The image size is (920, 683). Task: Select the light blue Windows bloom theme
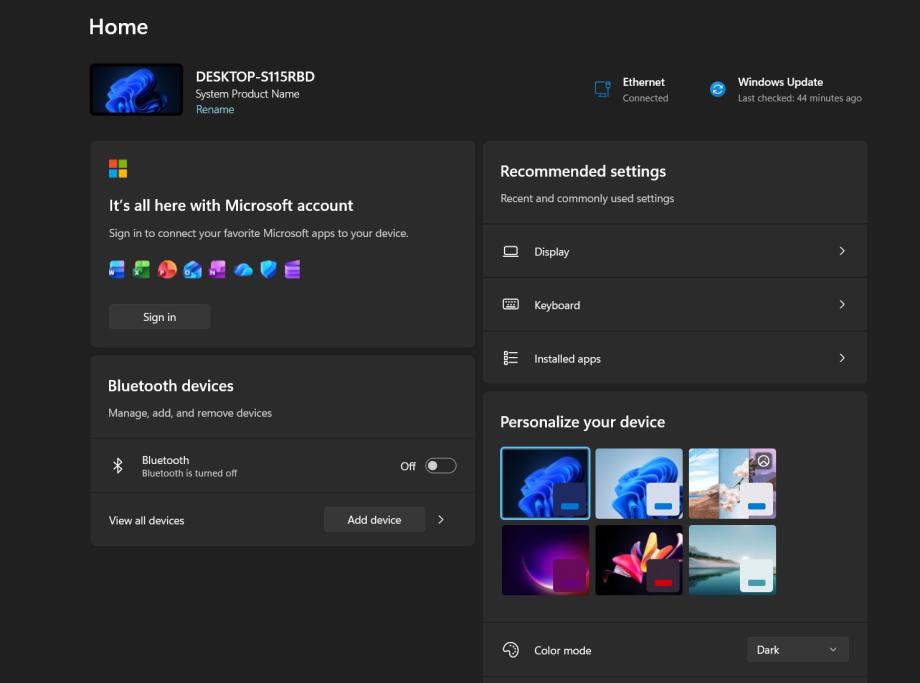(x=638, y=483)
